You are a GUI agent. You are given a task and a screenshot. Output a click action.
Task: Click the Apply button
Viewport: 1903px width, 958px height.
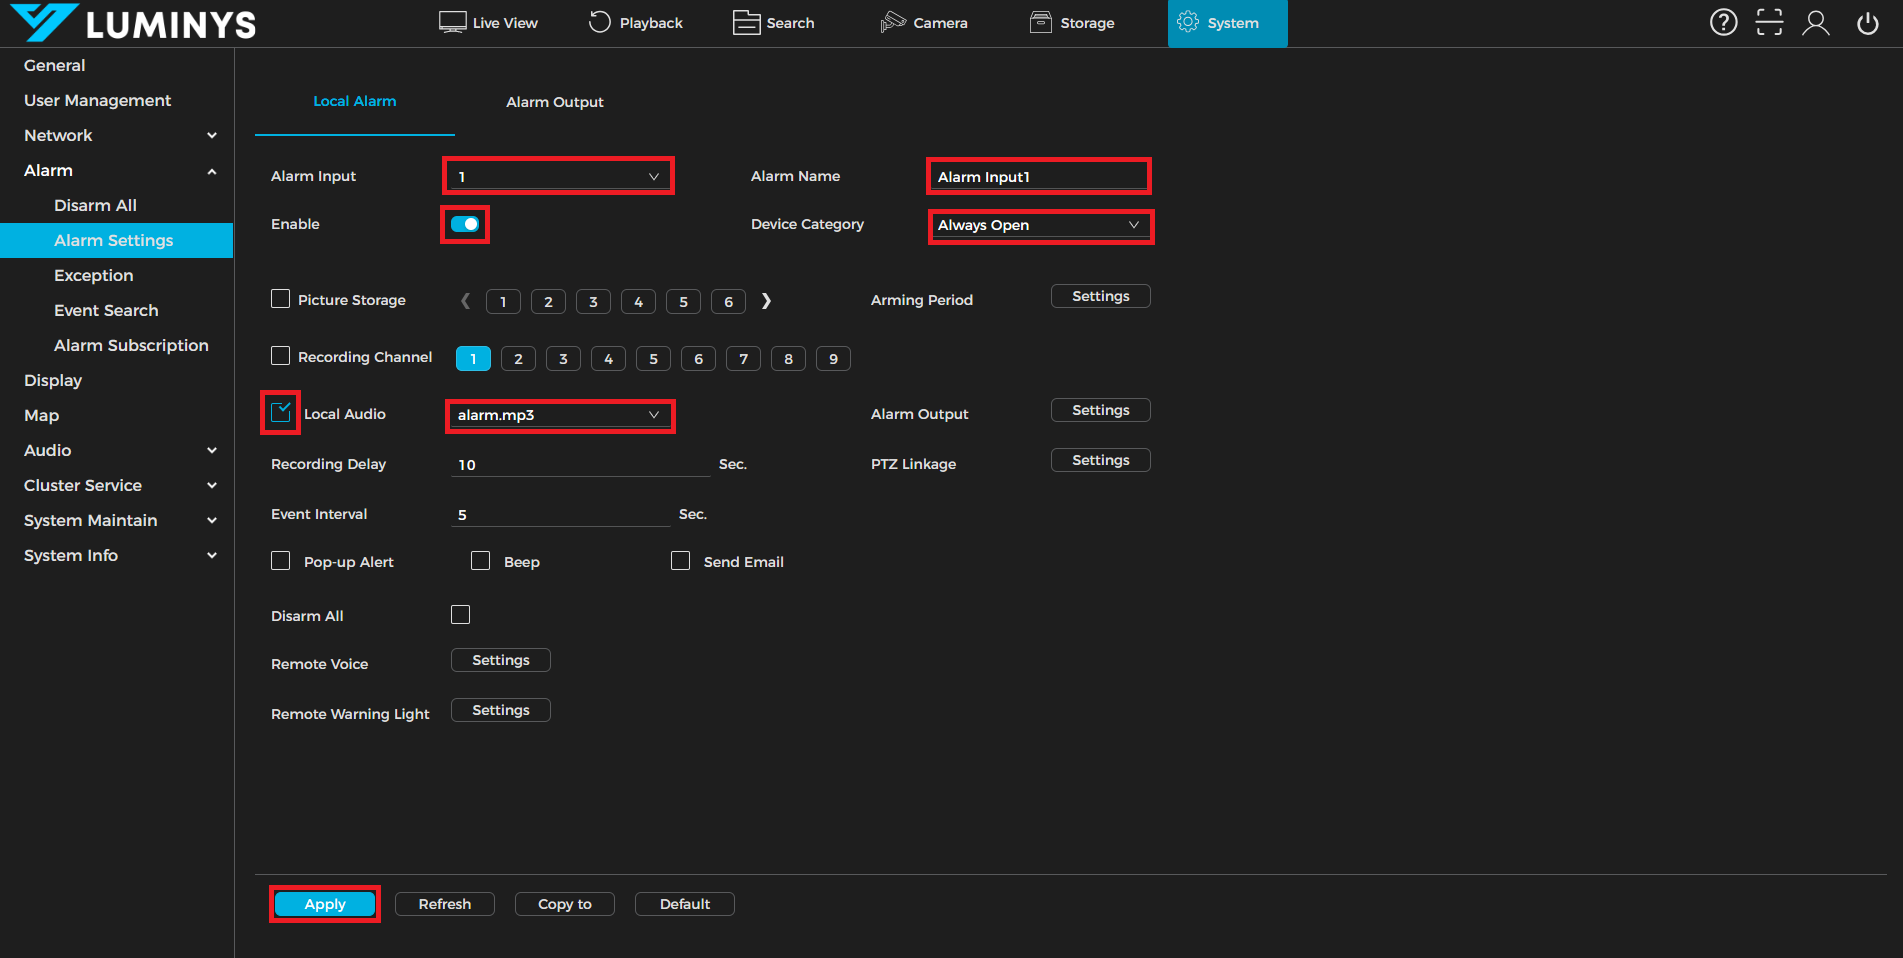(325, 904)
